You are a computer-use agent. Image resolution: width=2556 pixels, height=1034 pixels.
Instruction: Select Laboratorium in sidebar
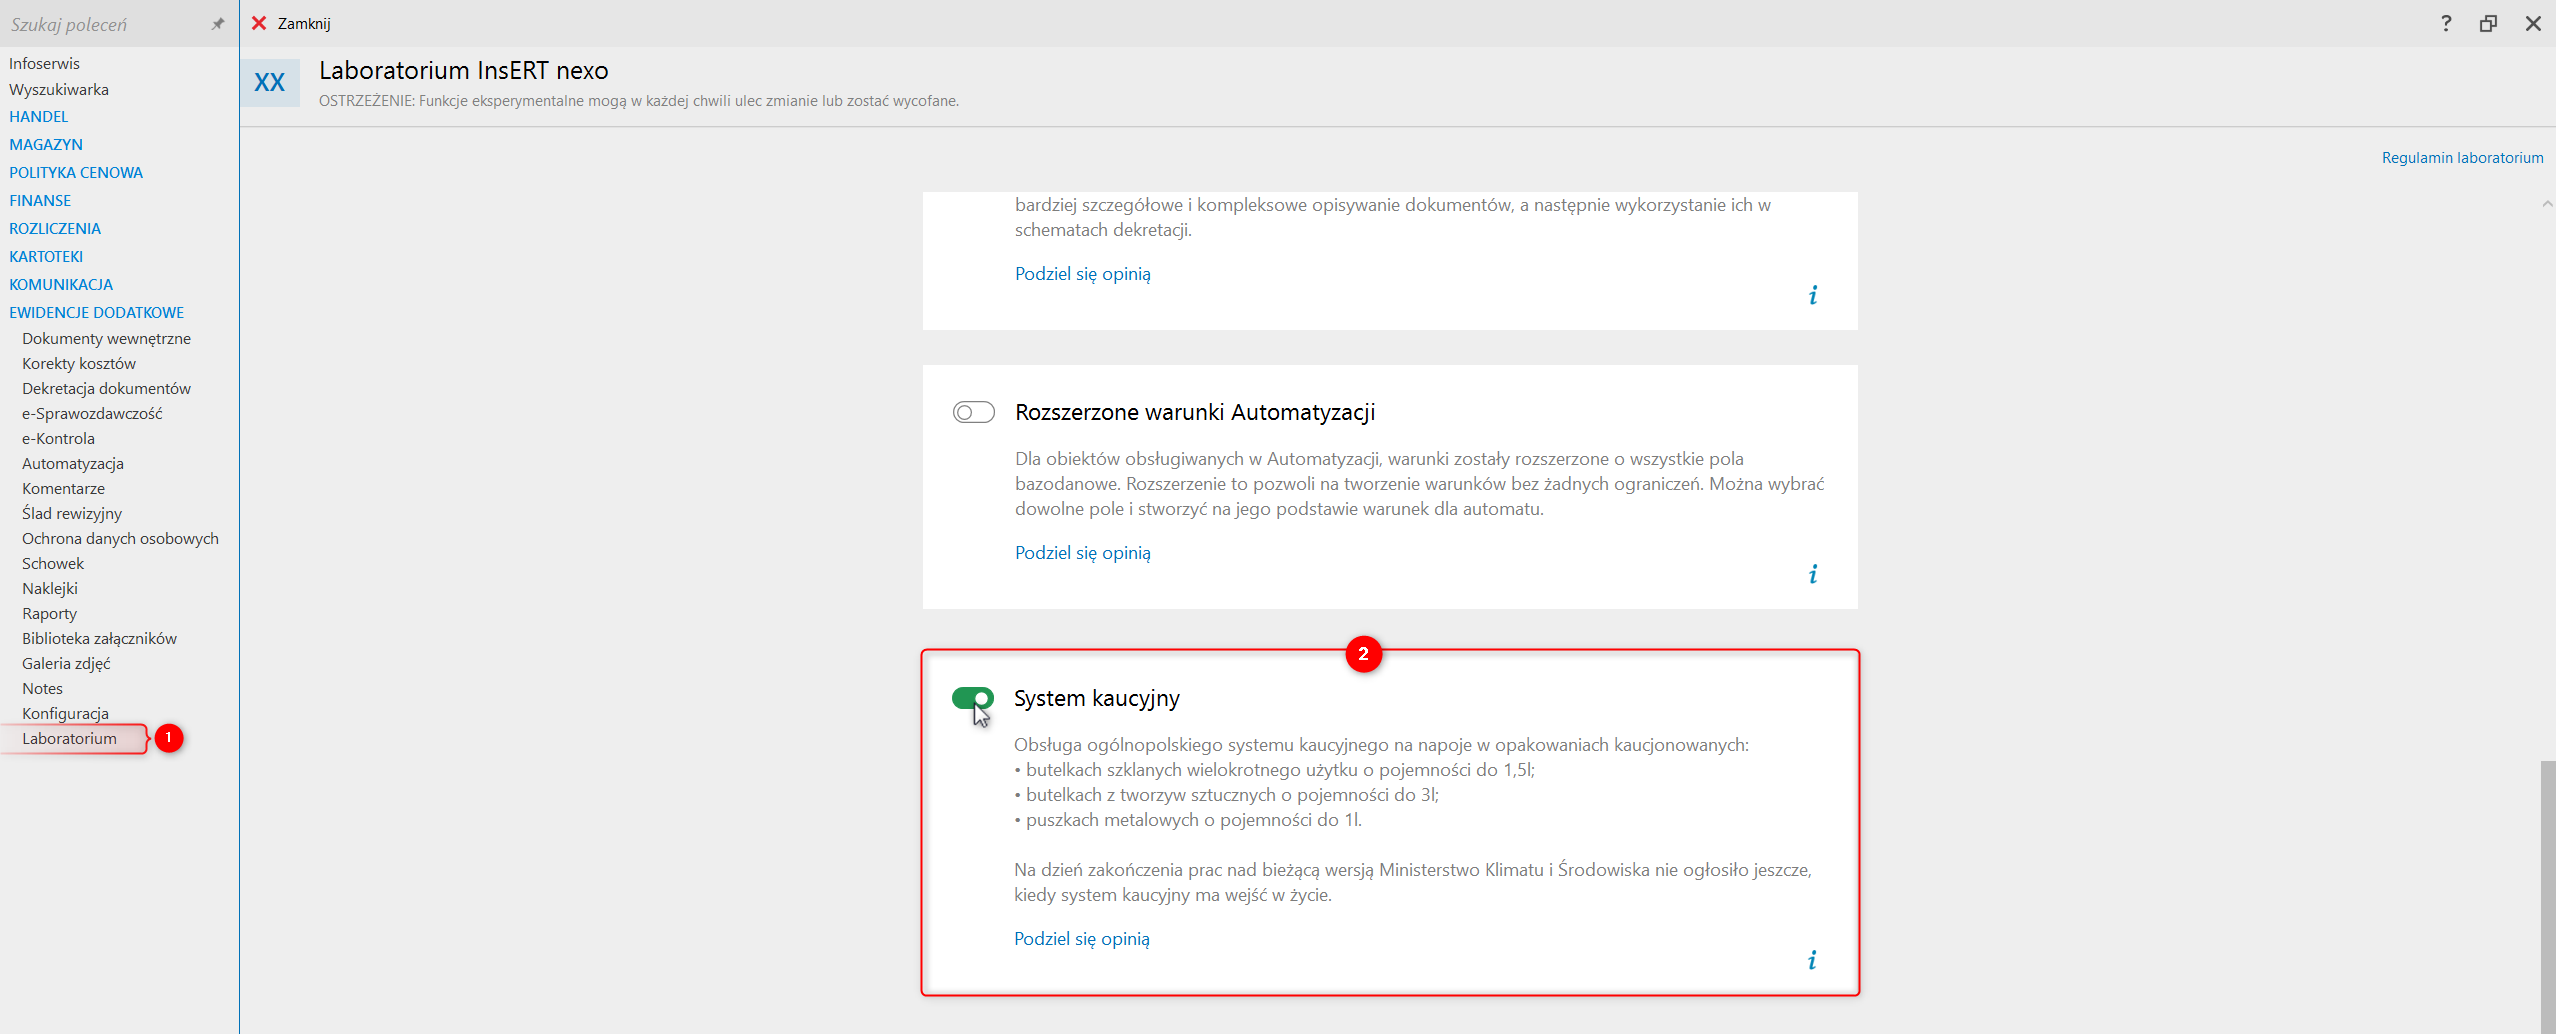tap(70, 738)
